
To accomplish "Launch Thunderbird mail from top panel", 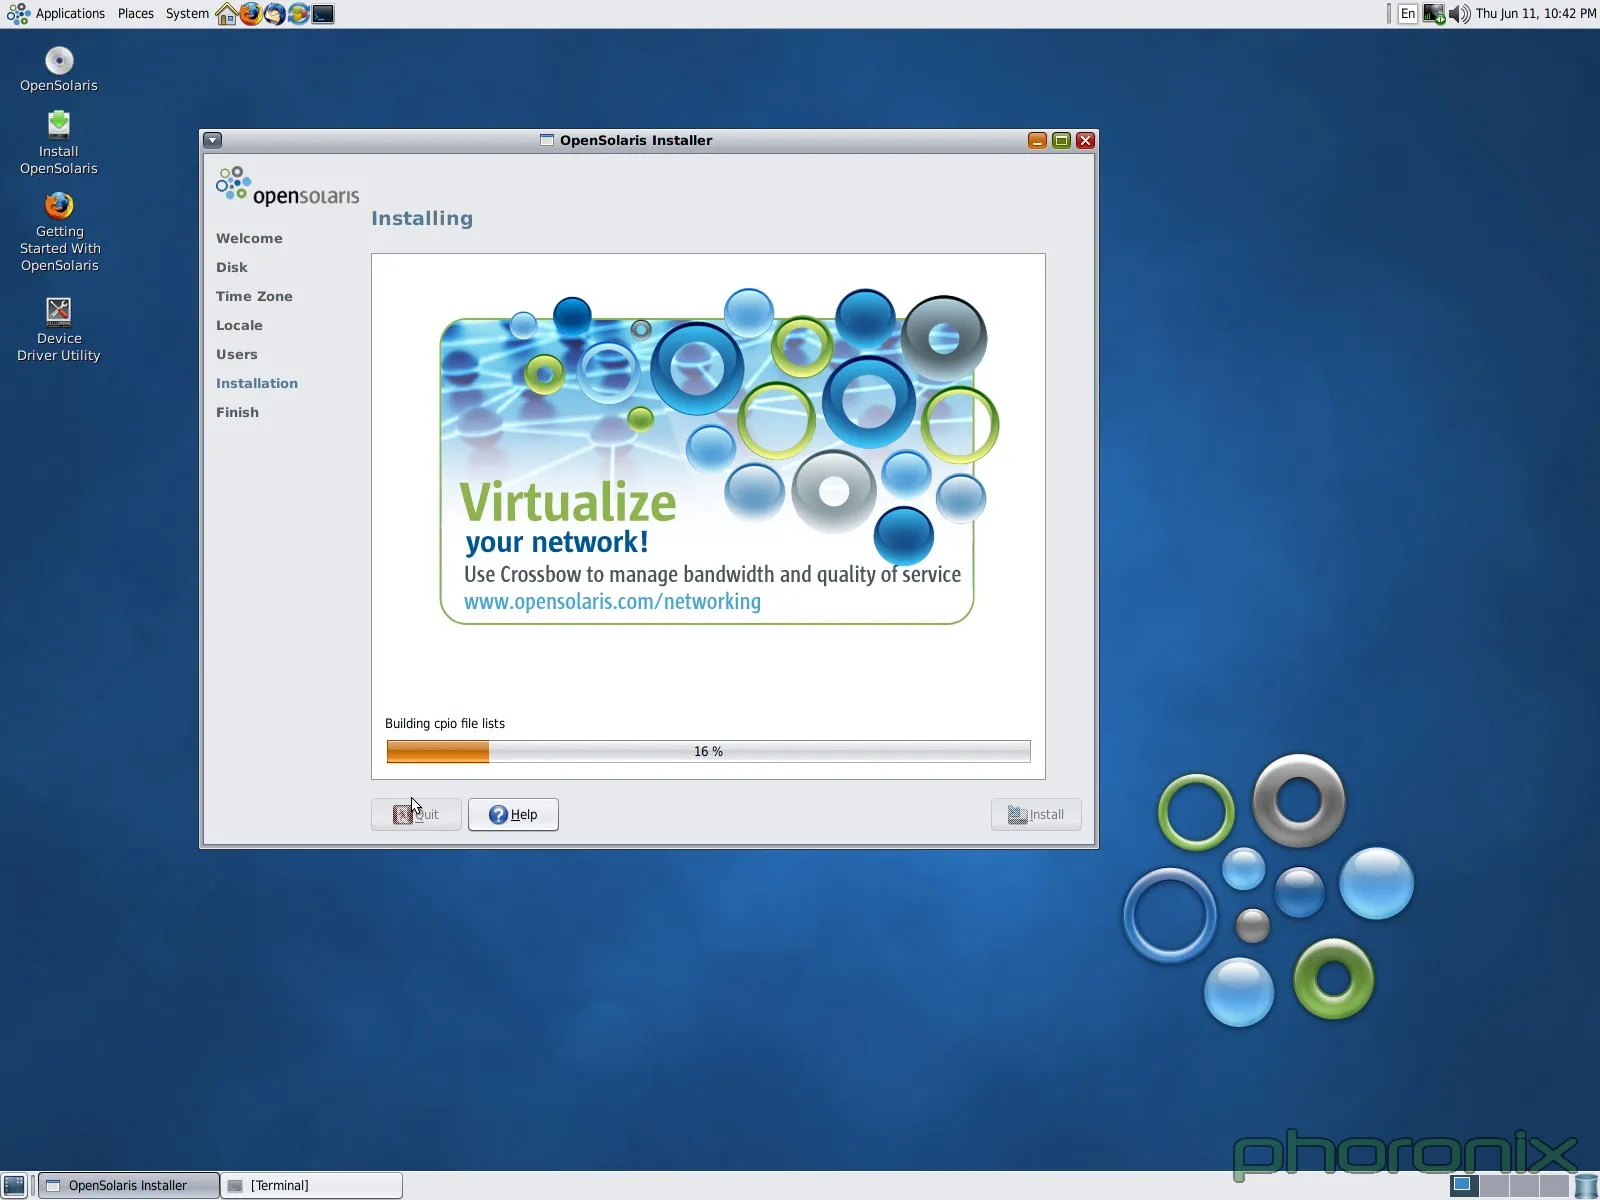I will 275,14.
